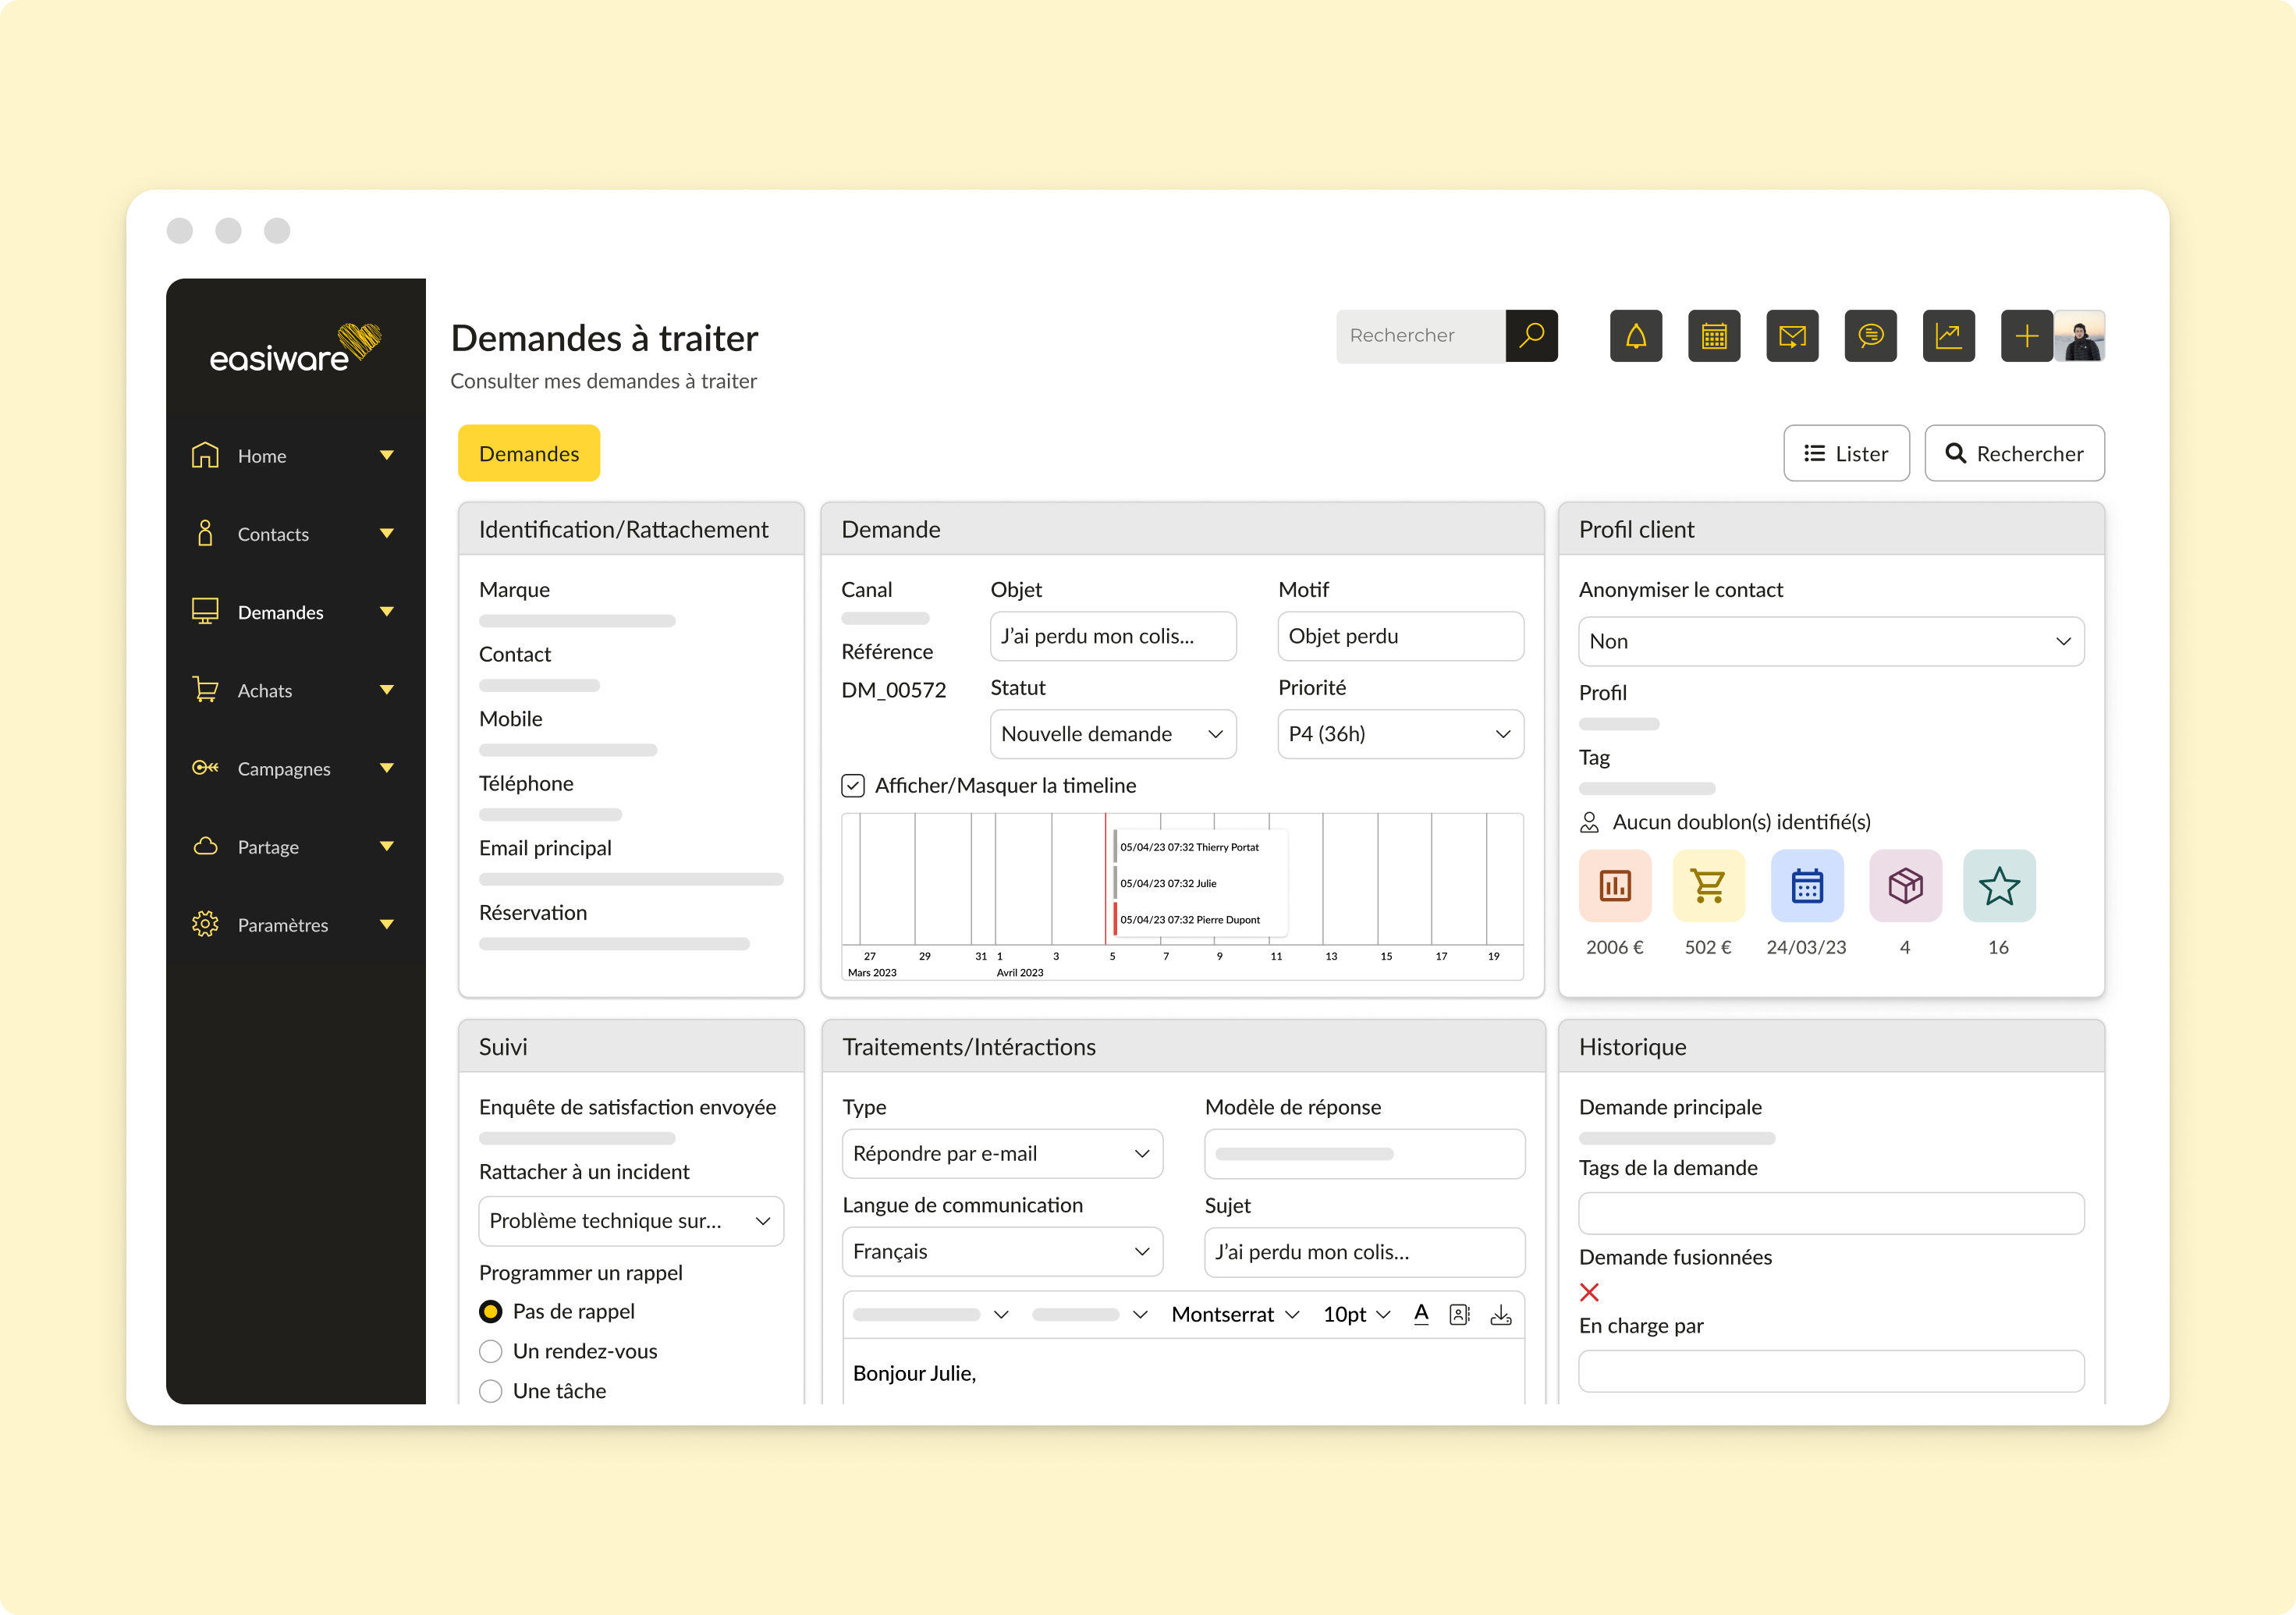Image resolution: width=2296 pixels, height=1615 pixels.
Task: Click the Rechercher button
Action: 2014,453
